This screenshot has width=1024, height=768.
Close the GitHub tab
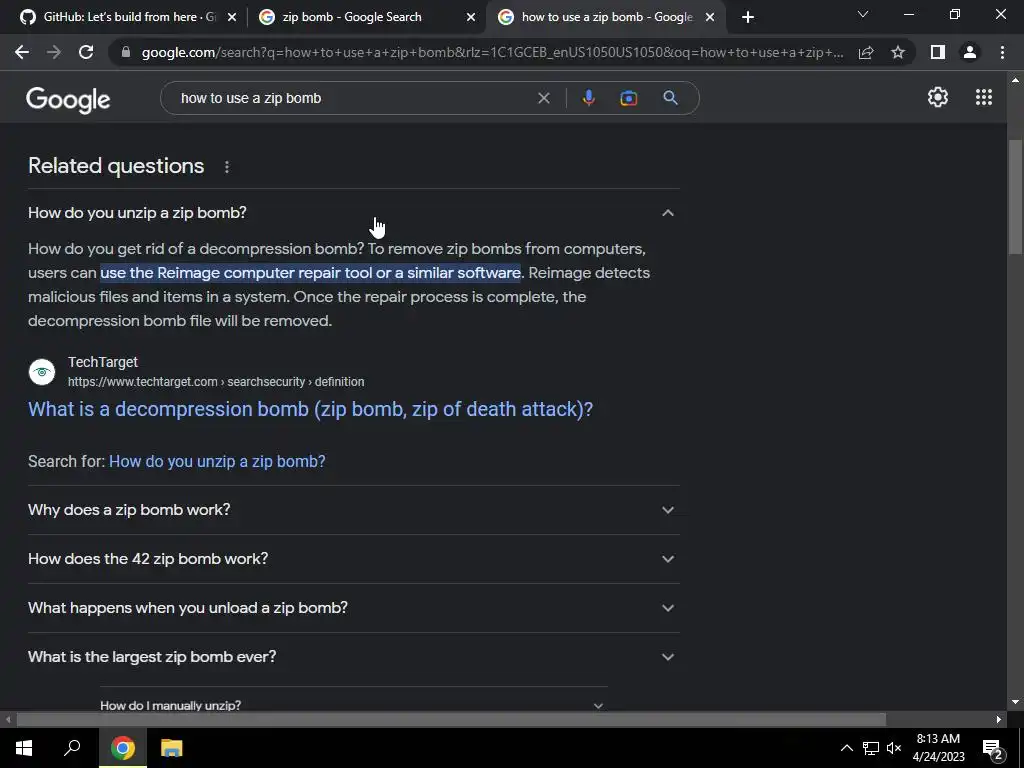tap(231, 18)
